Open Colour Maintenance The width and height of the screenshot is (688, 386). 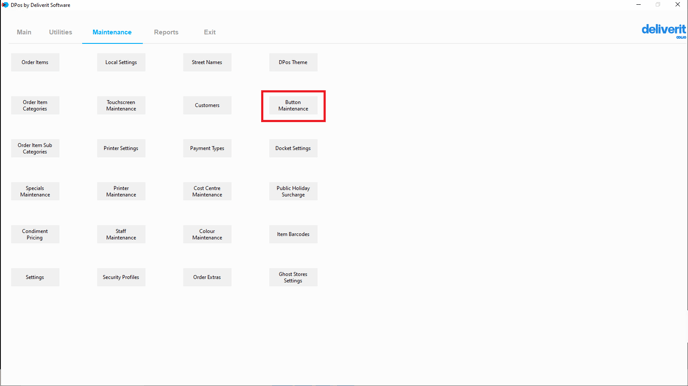click(x=207, y=234)
